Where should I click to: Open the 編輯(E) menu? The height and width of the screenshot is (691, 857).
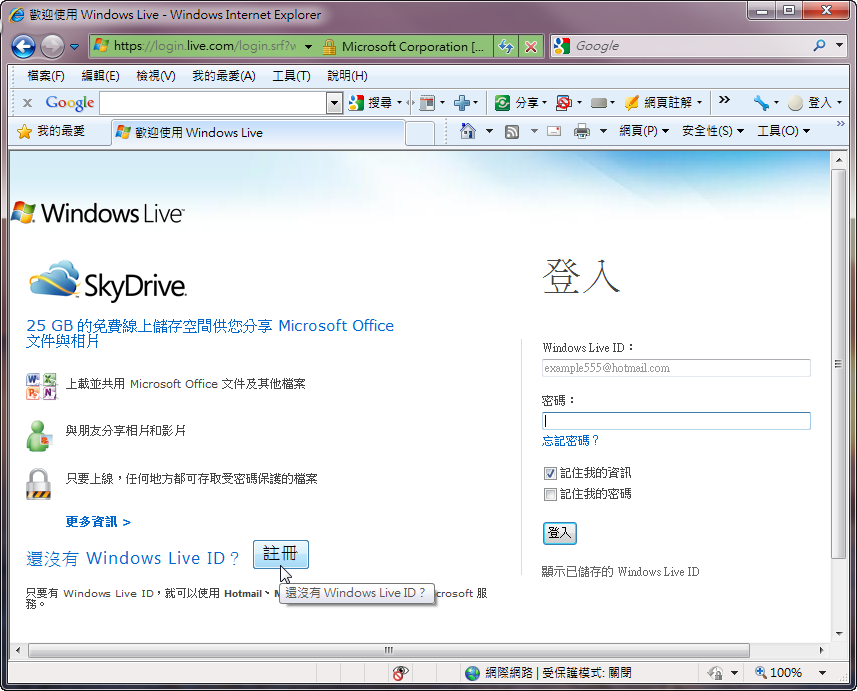coord(101,76)
